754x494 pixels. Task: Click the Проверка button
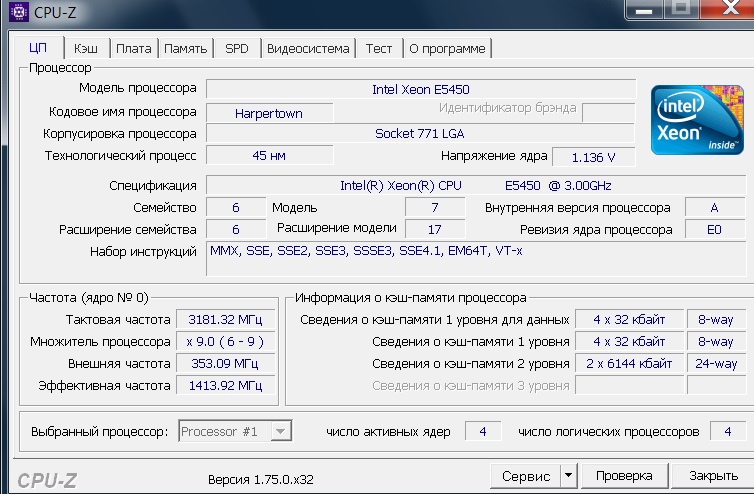tap(624, 475)
